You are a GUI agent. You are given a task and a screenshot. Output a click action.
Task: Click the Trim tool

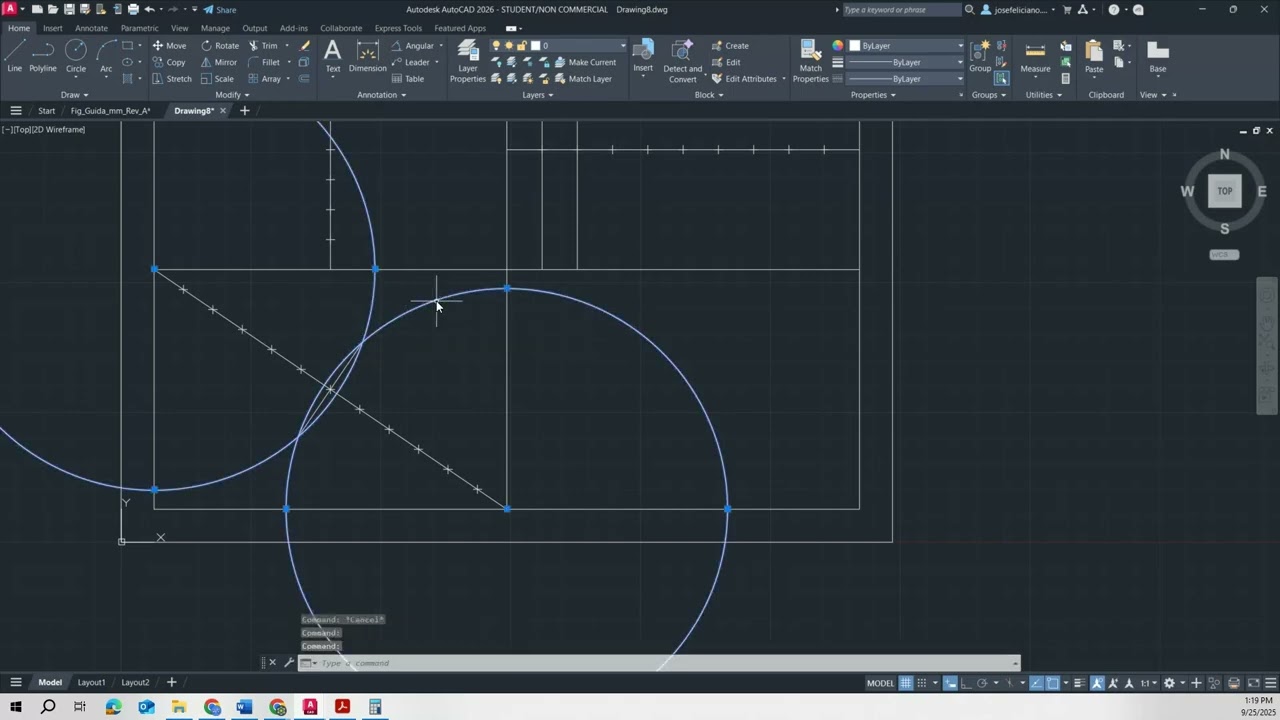click(263, 46)
